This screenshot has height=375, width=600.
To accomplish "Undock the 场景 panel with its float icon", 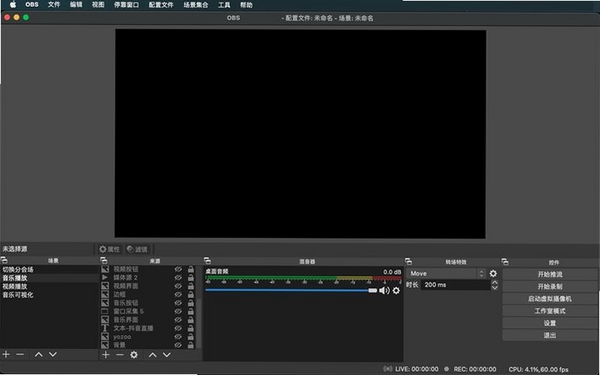I will tap(4, 260).
